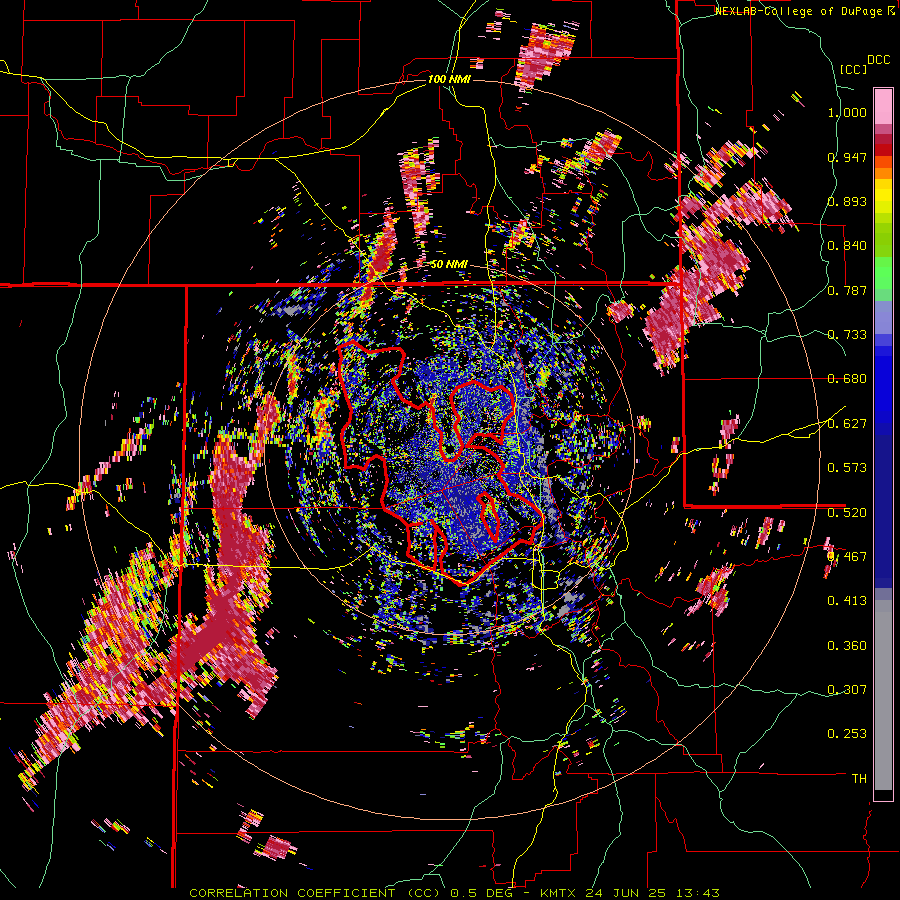Click the DCC product label
Screen dimensions: 900x900
(878, 60)
